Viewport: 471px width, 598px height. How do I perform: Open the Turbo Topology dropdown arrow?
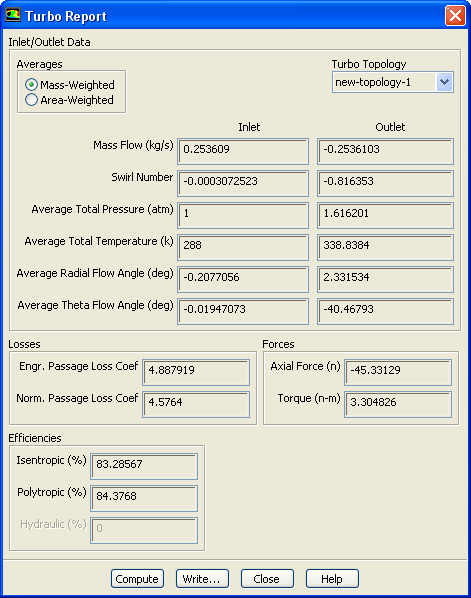pos(444,82)
